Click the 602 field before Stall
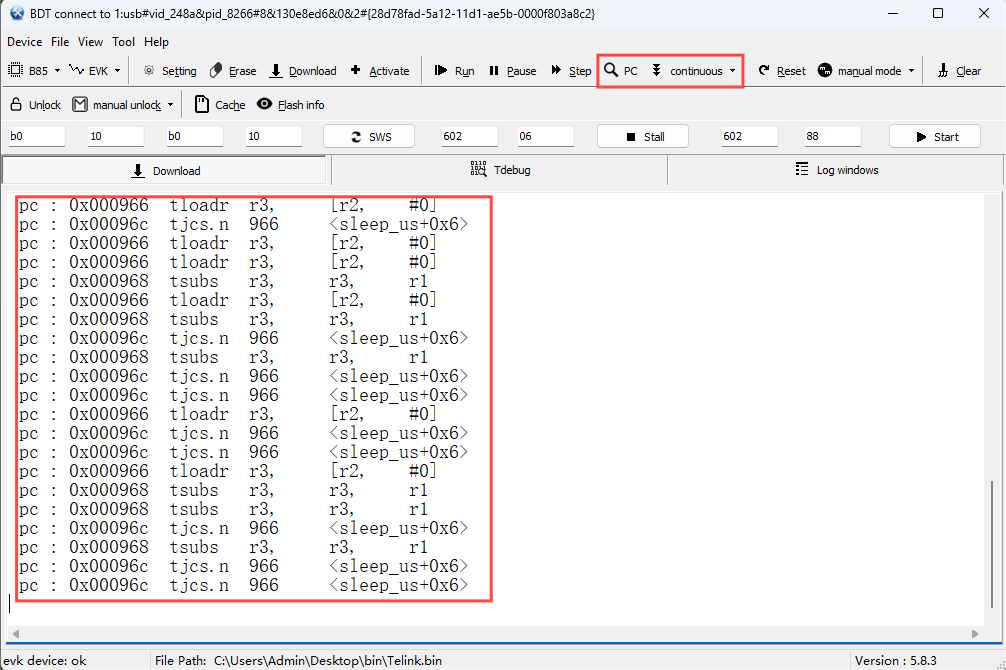 tap(470, 136)
